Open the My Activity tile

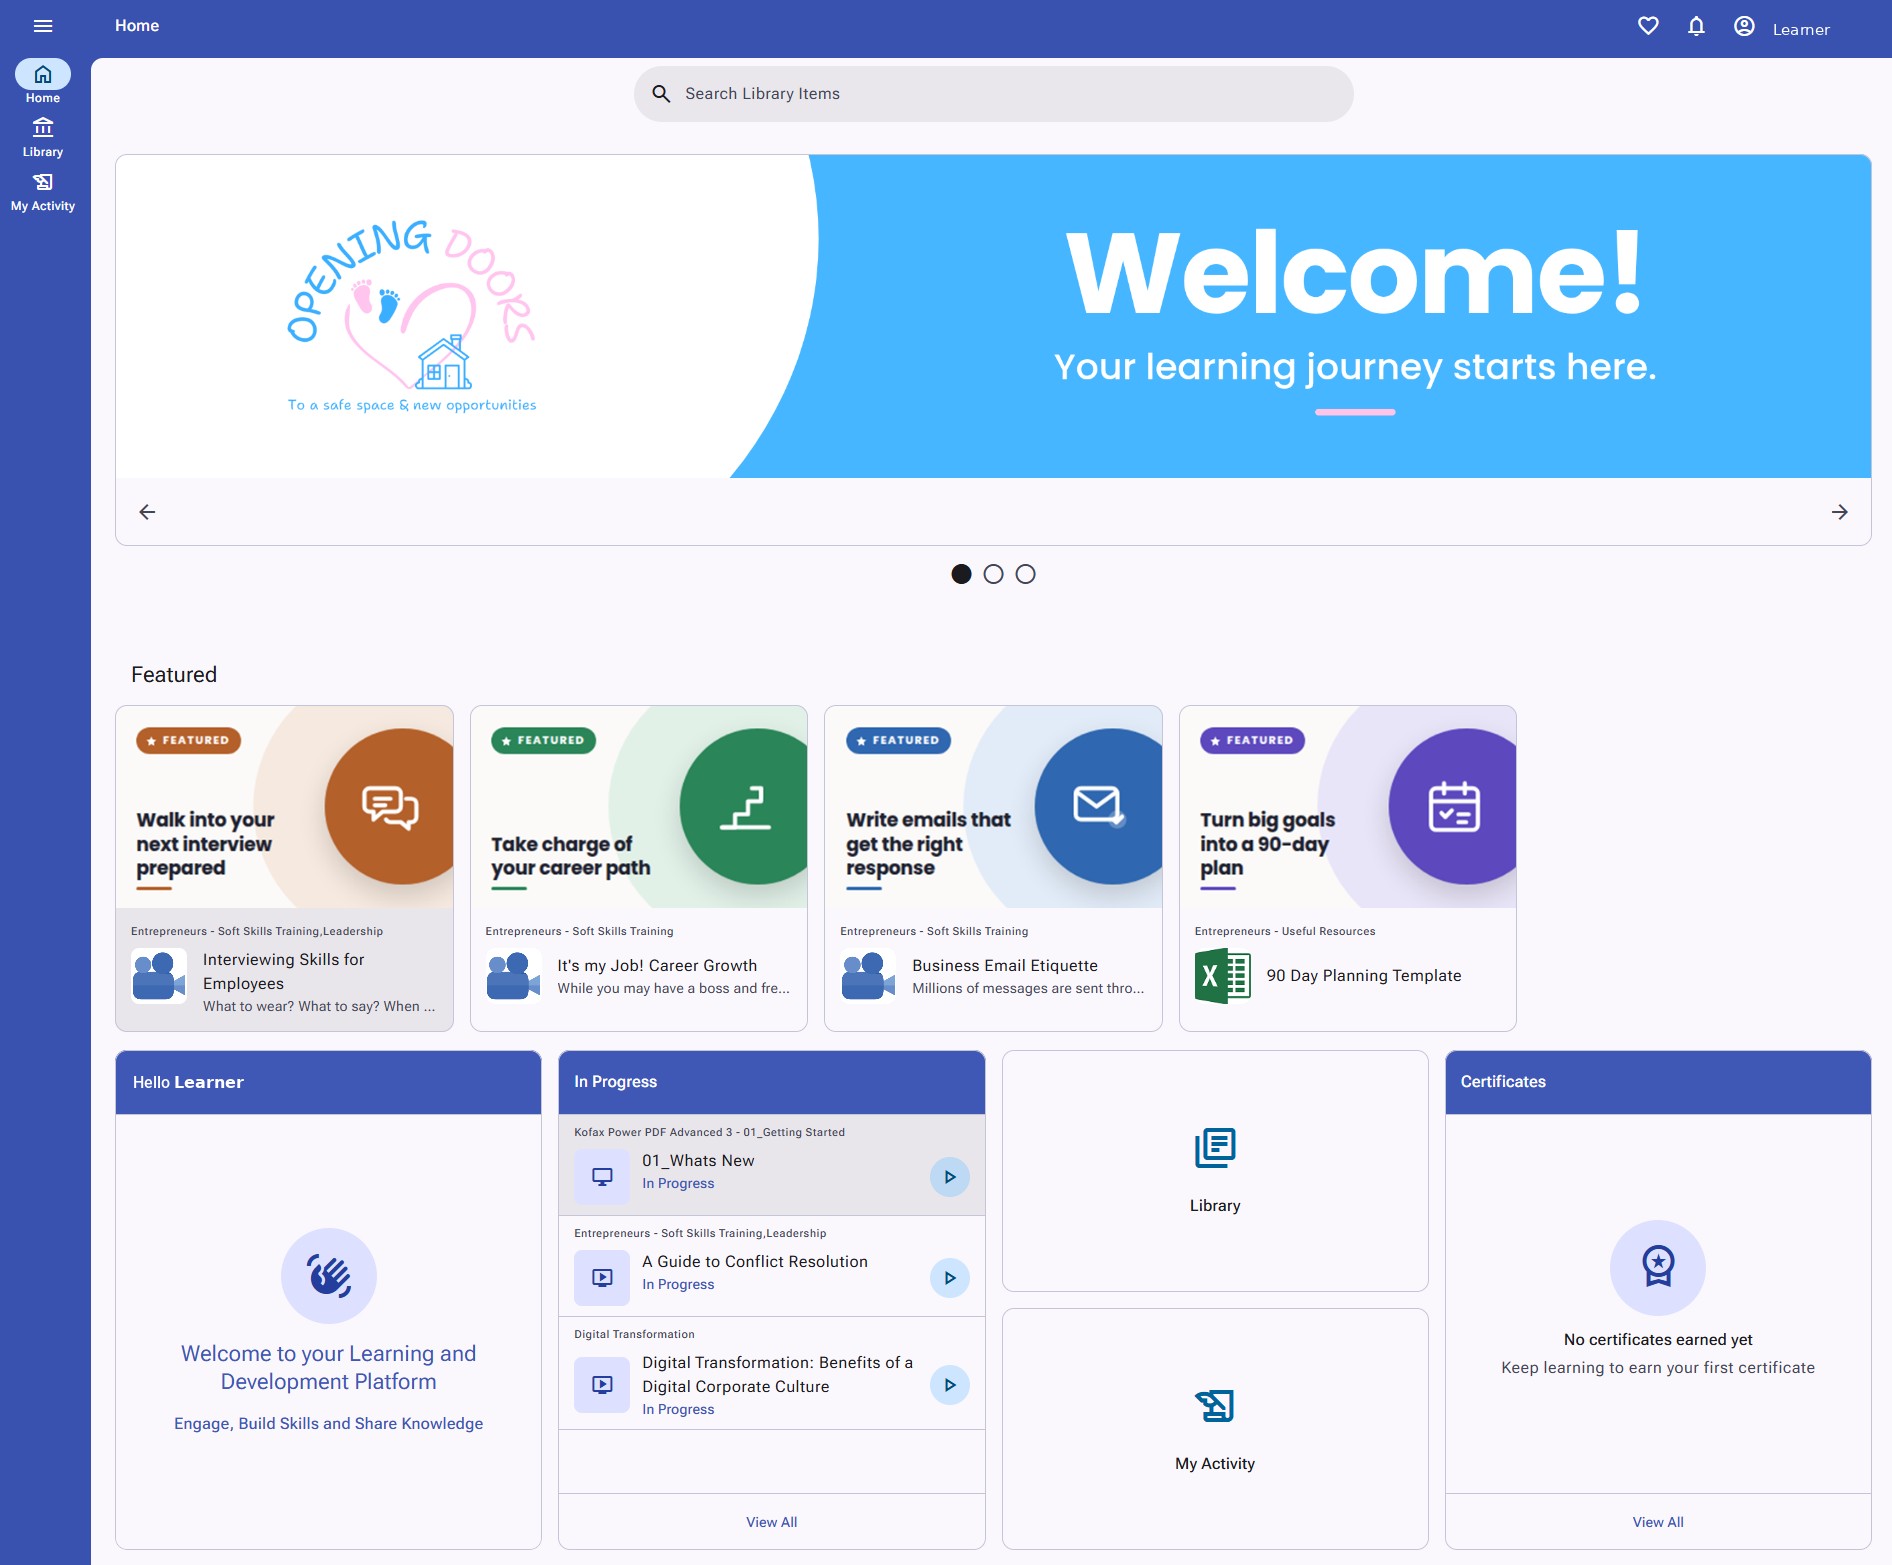(1215, 1429)
